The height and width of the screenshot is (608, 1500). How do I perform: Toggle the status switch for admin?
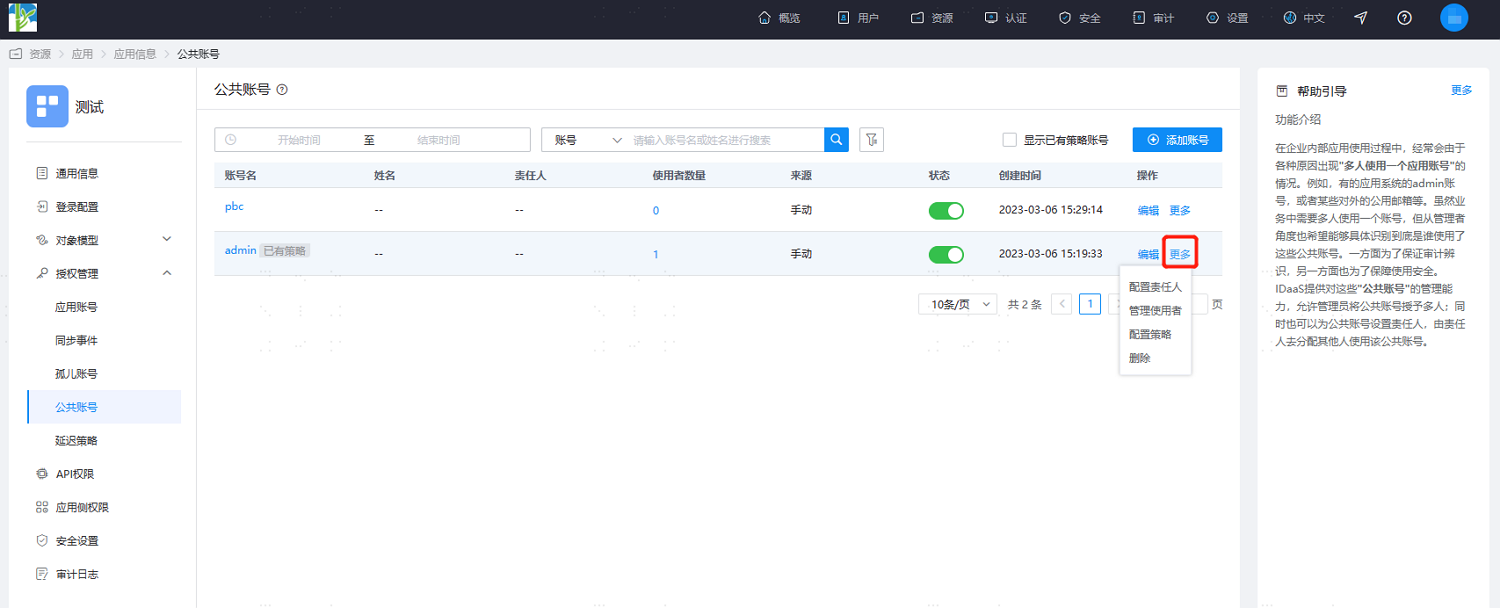pyautogui.click(x=946, y=254)
